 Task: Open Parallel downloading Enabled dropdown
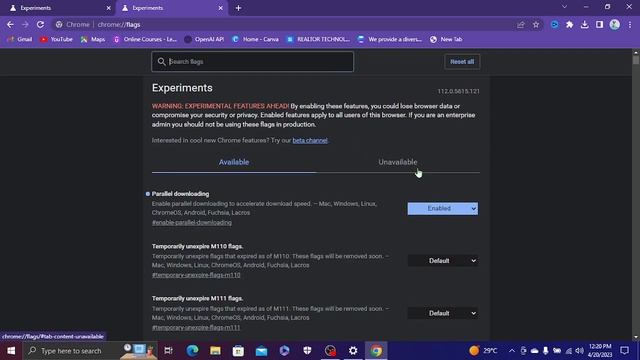click(442, 209)
